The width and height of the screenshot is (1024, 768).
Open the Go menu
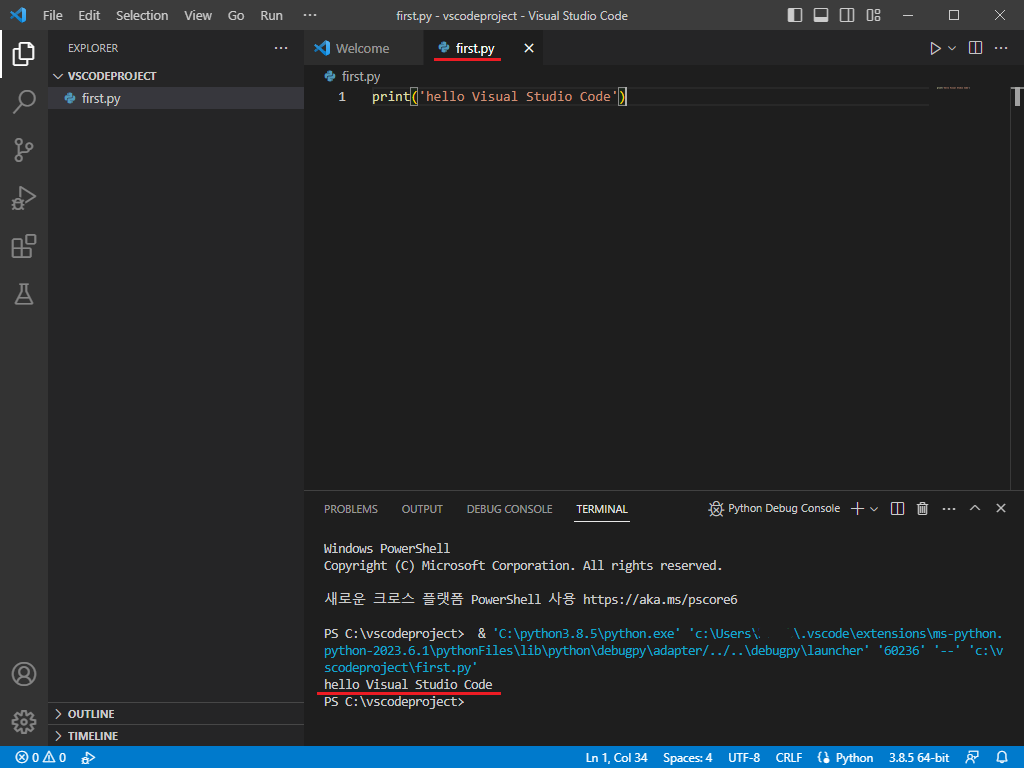pyautogui.click(x=236, y=15)
